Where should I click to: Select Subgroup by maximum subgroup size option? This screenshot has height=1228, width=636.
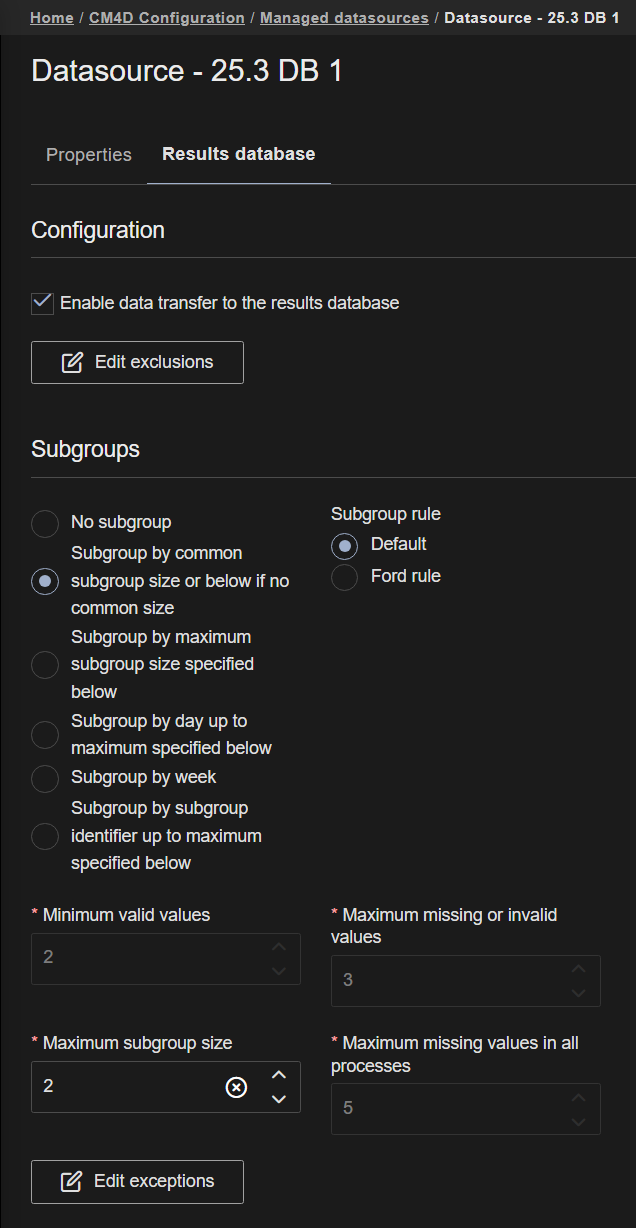[45, 665]
